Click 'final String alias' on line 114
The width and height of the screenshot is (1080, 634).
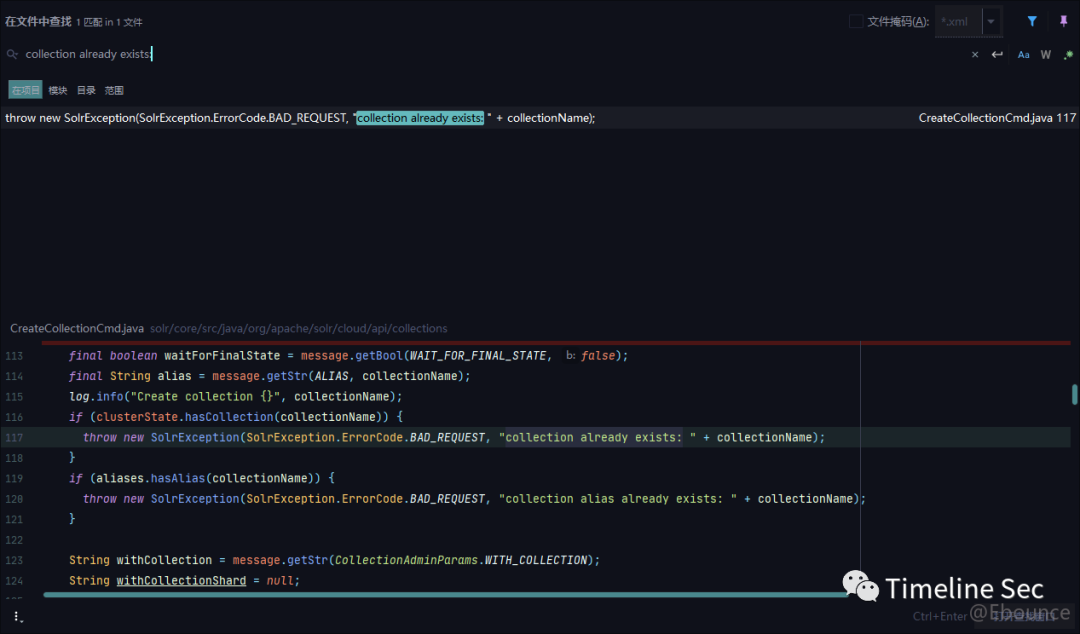(129, 376)
